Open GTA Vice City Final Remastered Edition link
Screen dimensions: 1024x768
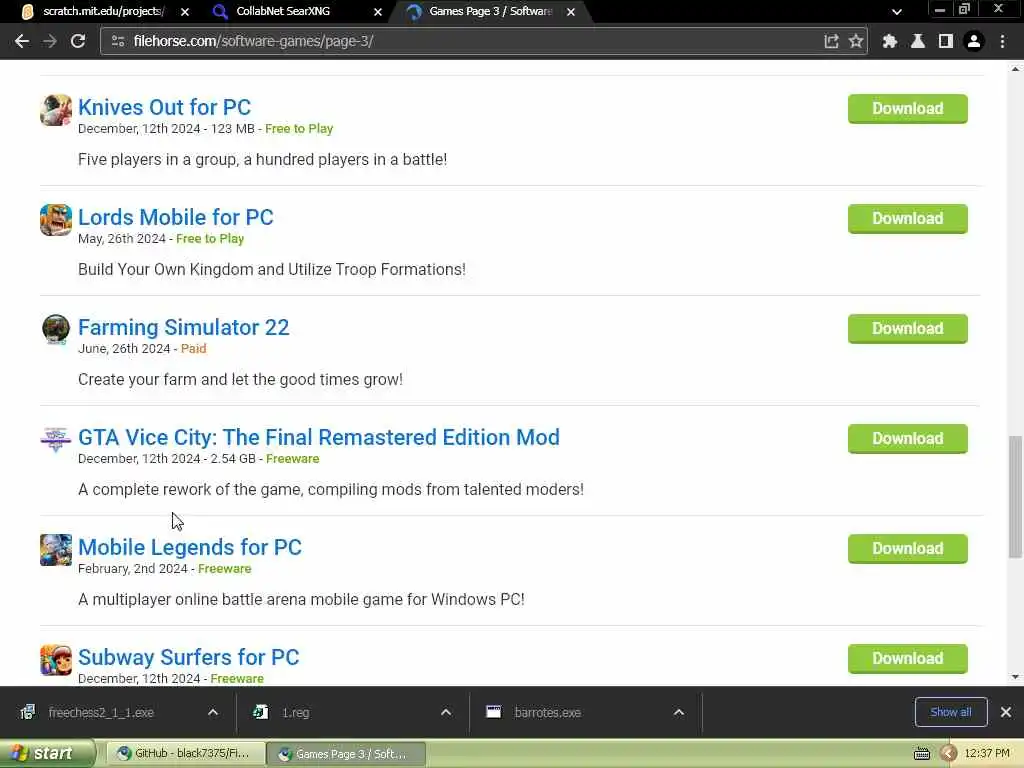319,437
